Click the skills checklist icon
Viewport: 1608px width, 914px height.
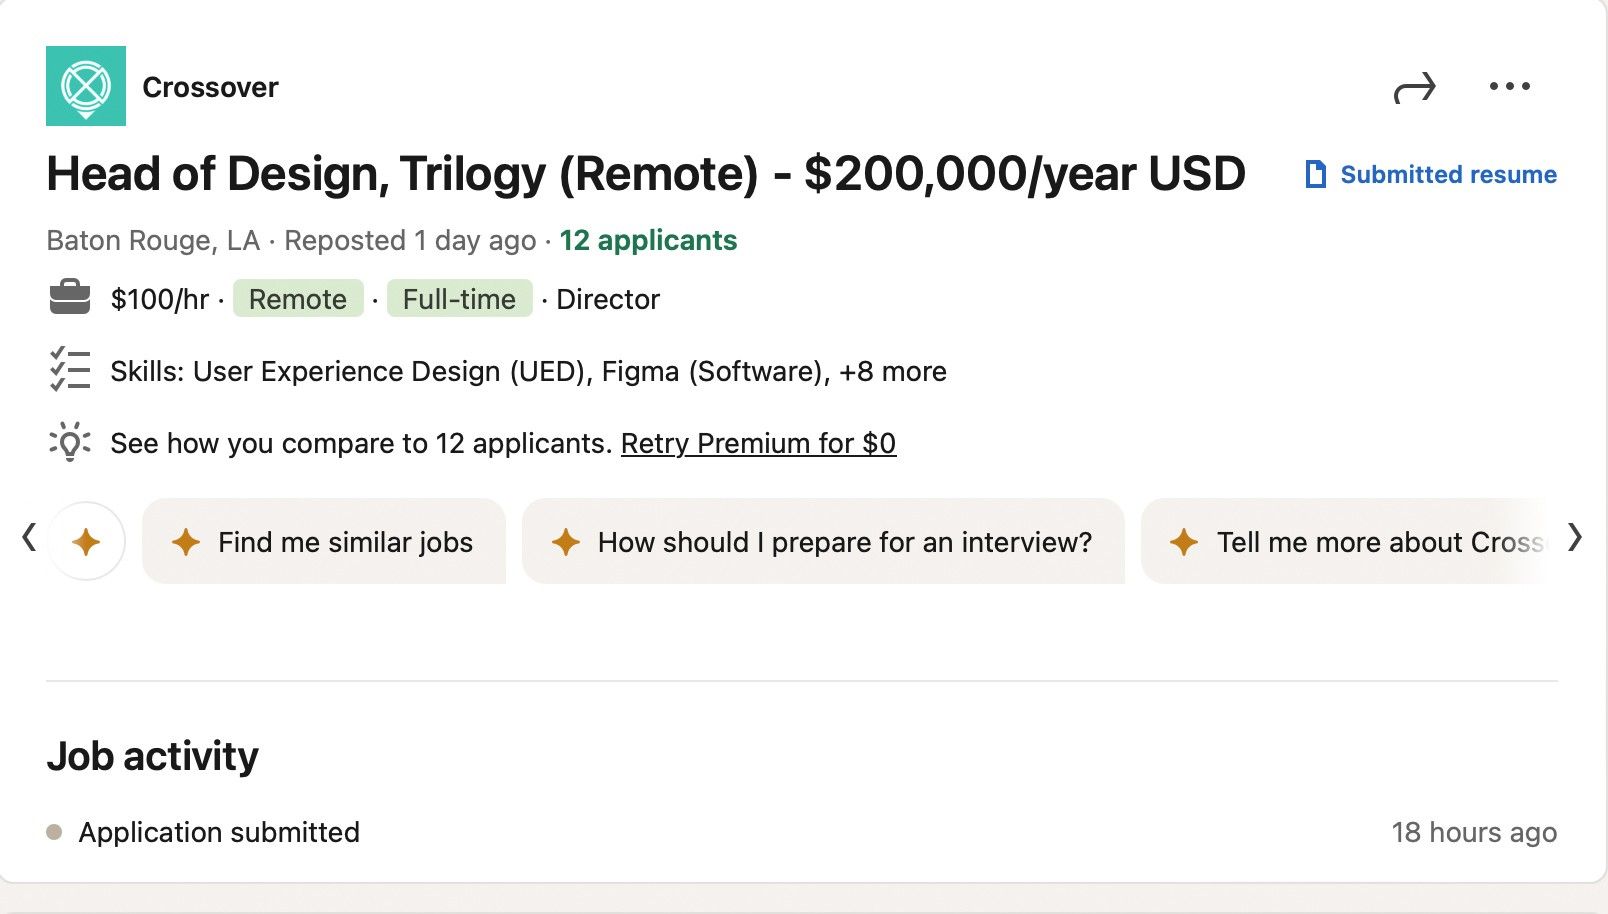(70, 369)
